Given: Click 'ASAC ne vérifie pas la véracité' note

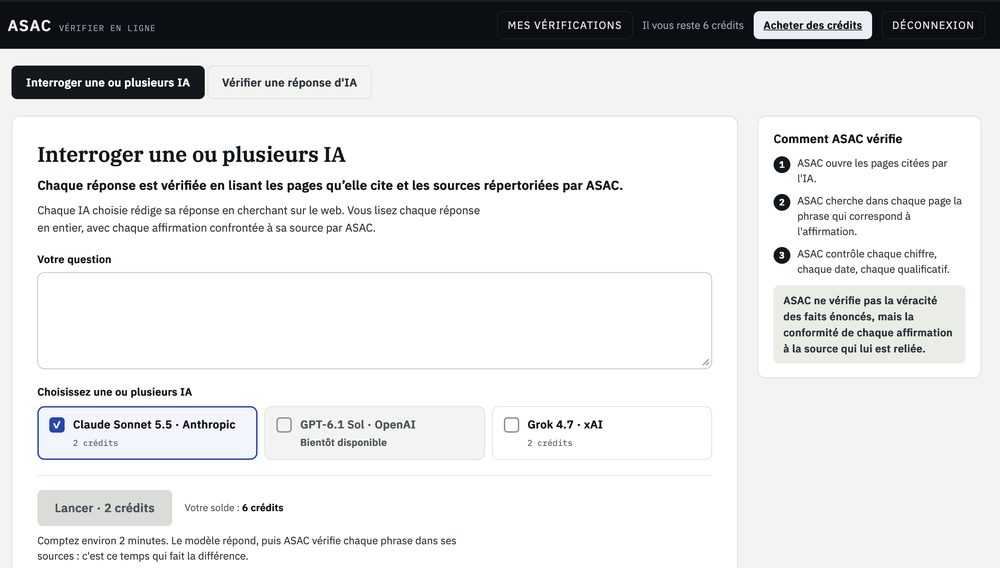Looking at the screenshot, I should point(868,324).
